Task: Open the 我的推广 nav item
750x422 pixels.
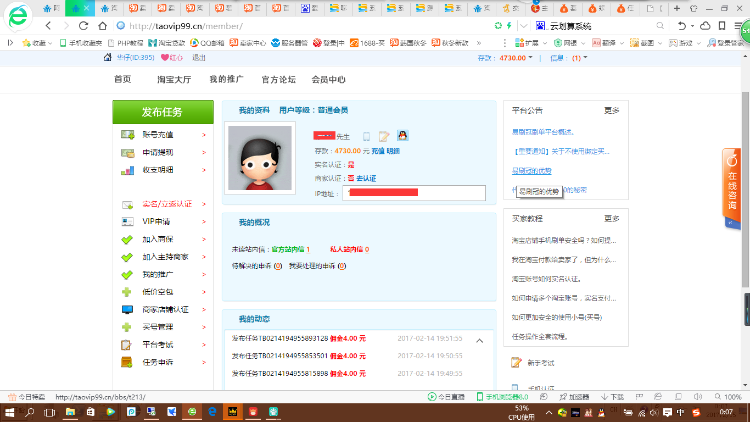Action: [226, 79]
